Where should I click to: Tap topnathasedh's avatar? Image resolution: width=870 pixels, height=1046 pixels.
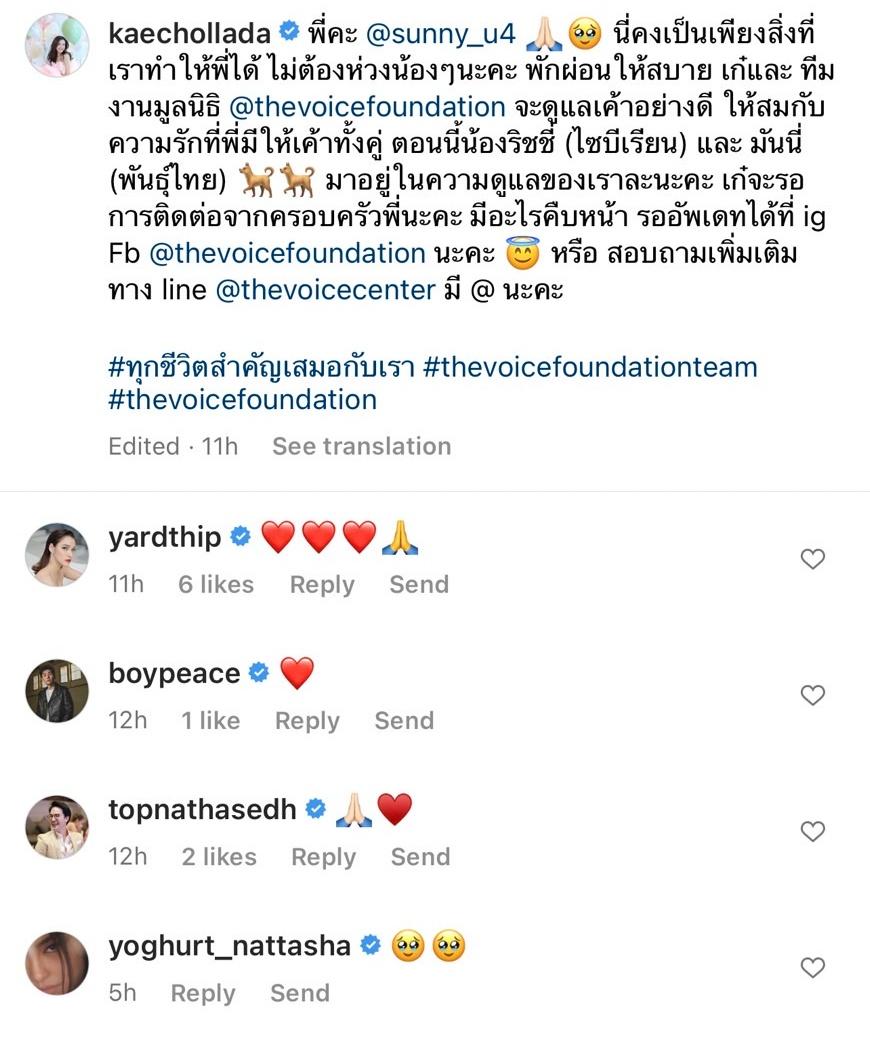pos(57,827)
